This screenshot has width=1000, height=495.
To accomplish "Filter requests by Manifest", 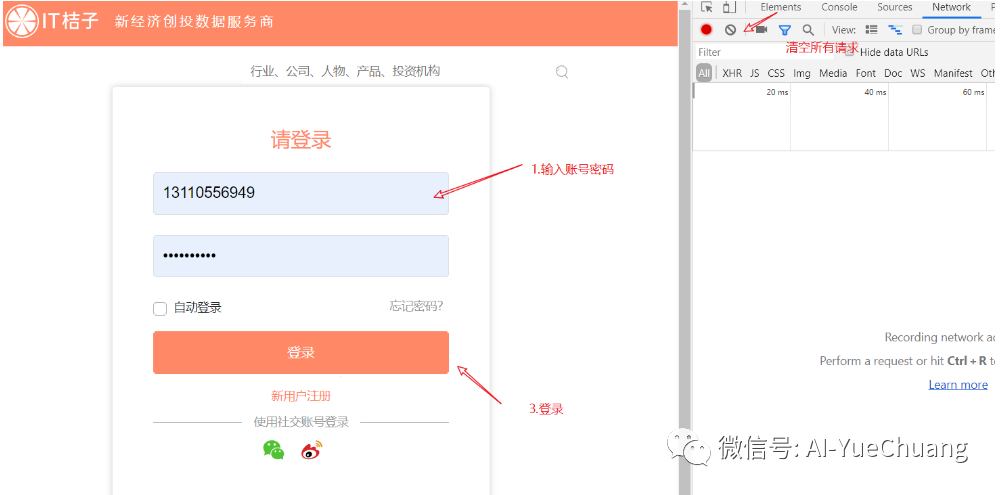I will click(953, 73).
